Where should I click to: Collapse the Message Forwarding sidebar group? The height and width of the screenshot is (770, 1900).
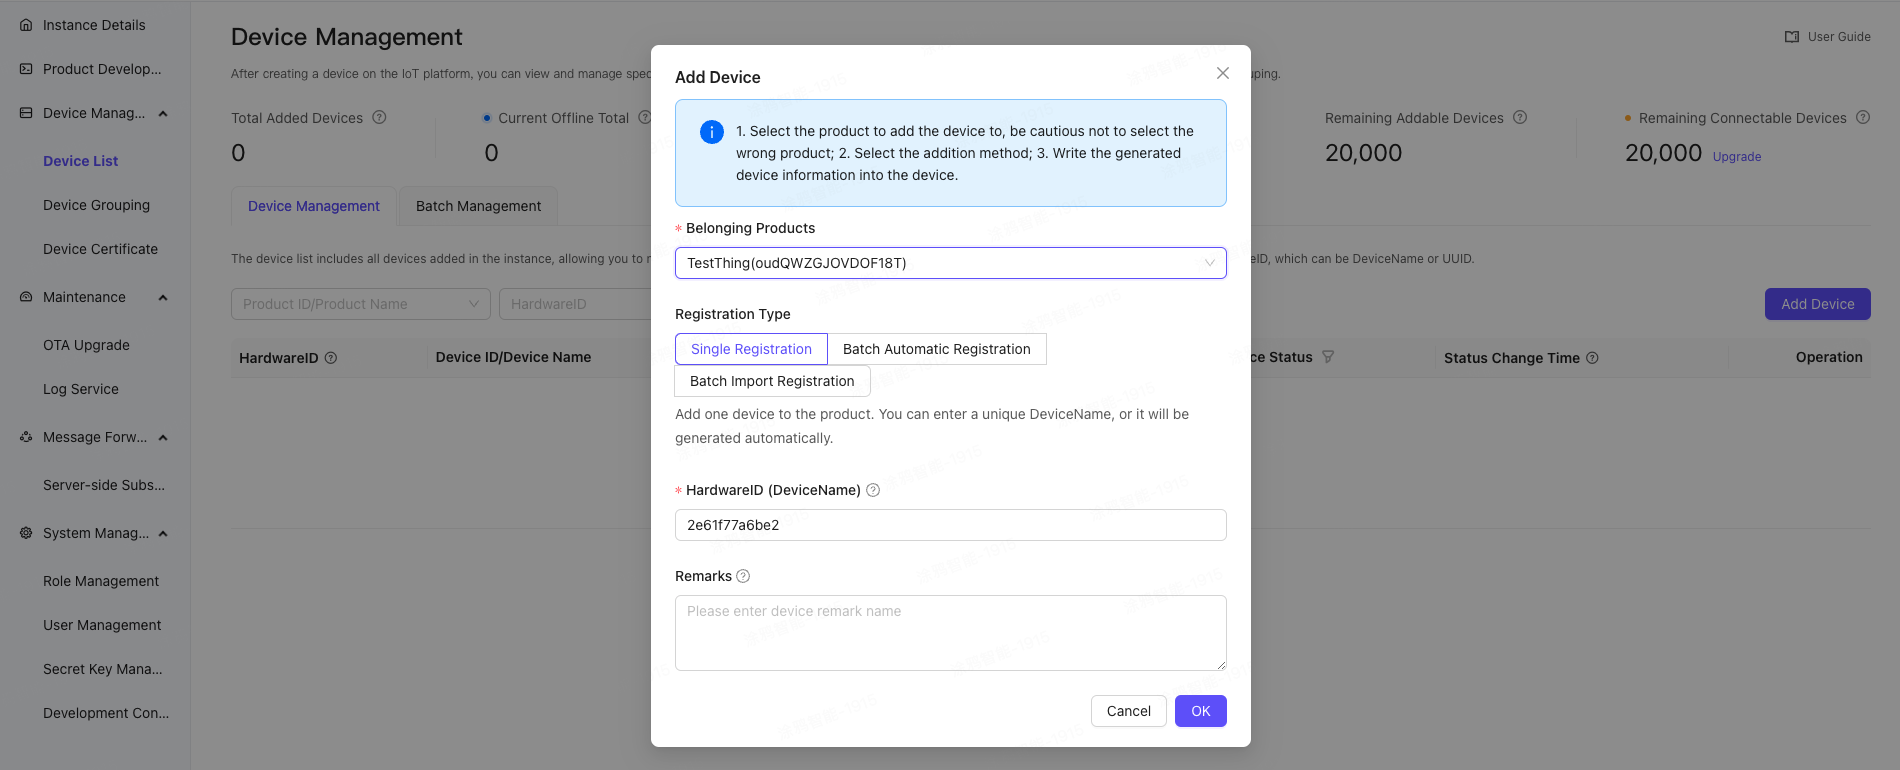point(163,437)
